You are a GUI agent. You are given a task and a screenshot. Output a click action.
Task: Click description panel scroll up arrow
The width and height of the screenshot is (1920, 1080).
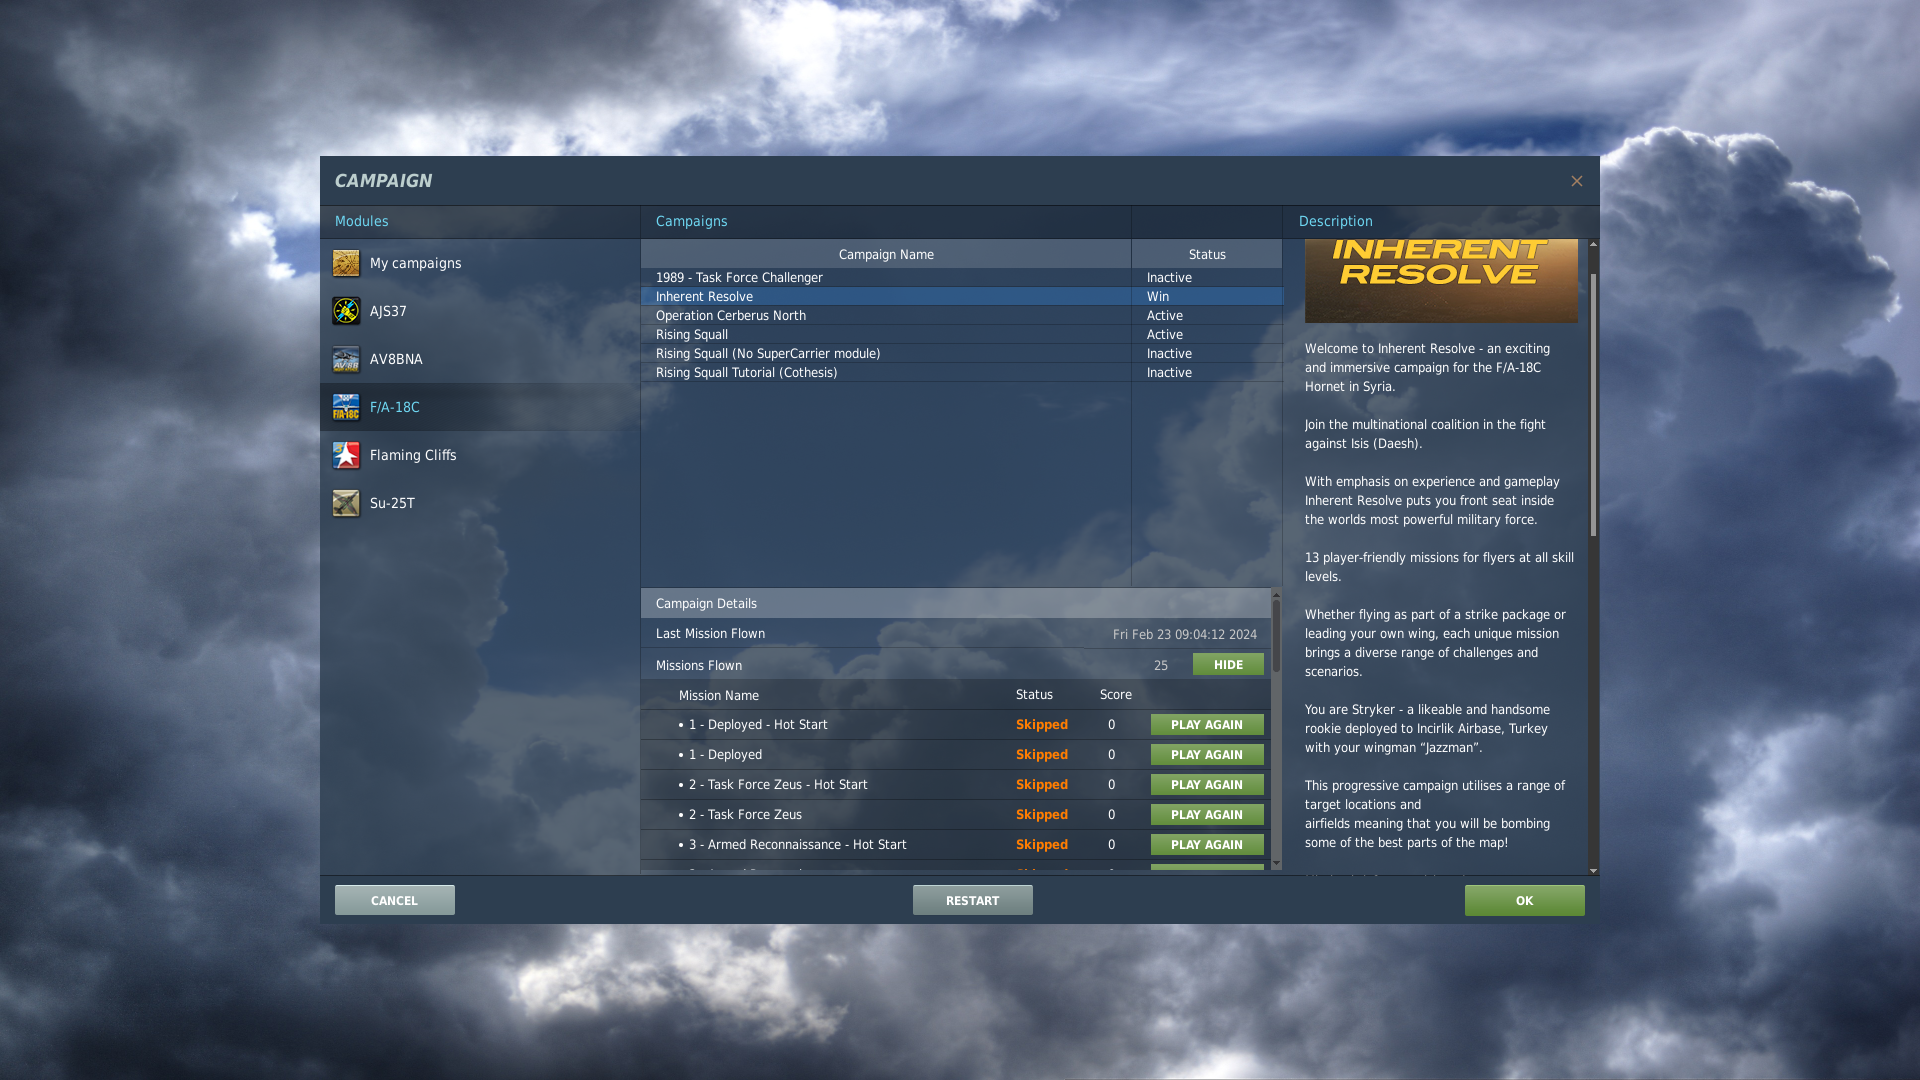[1593, 244]
